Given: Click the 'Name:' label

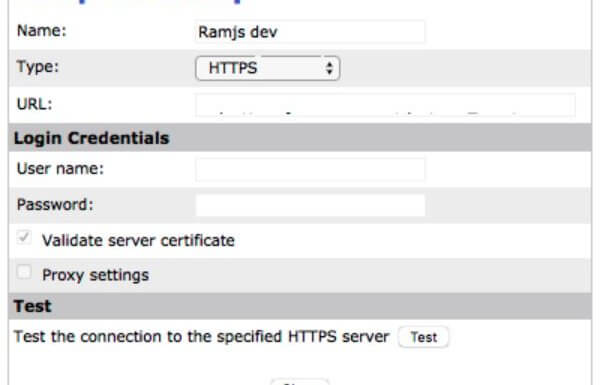Looking at the screenshot, I should [x=41, y=31].
